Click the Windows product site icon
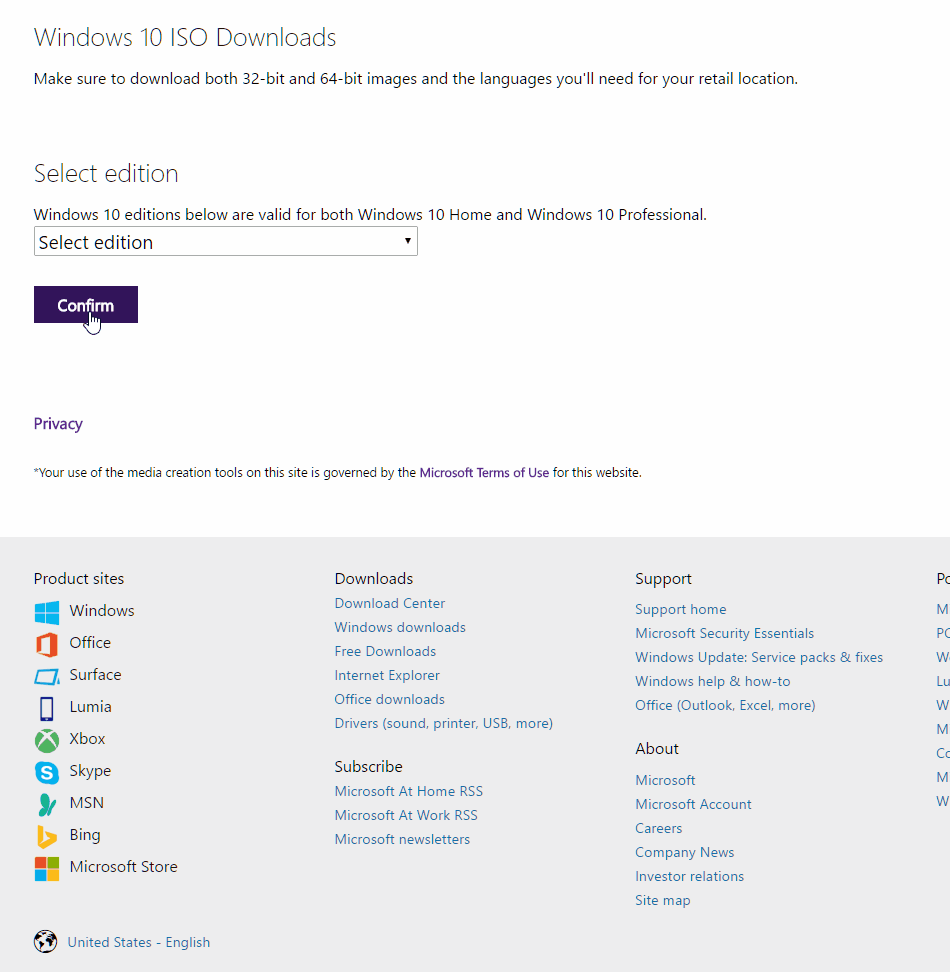Viewport: 950px width, 972px height. pyautogui.click(x=45, y=611)
